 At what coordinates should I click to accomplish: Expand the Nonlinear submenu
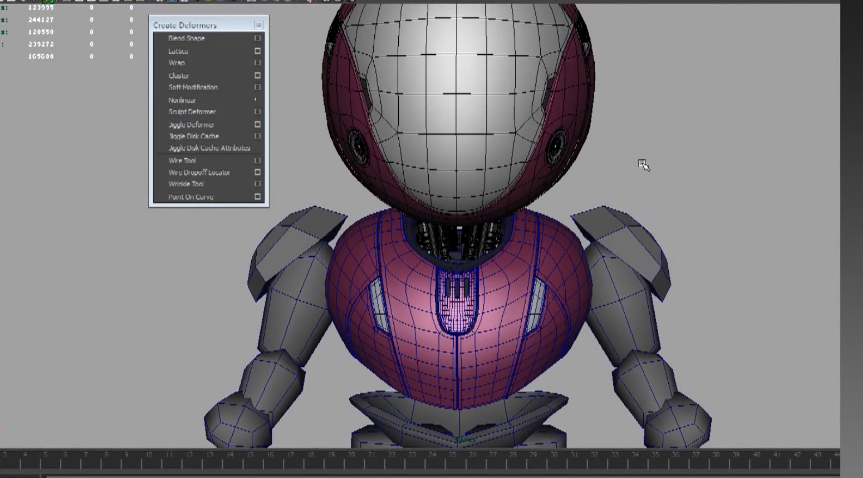(183, 100)
